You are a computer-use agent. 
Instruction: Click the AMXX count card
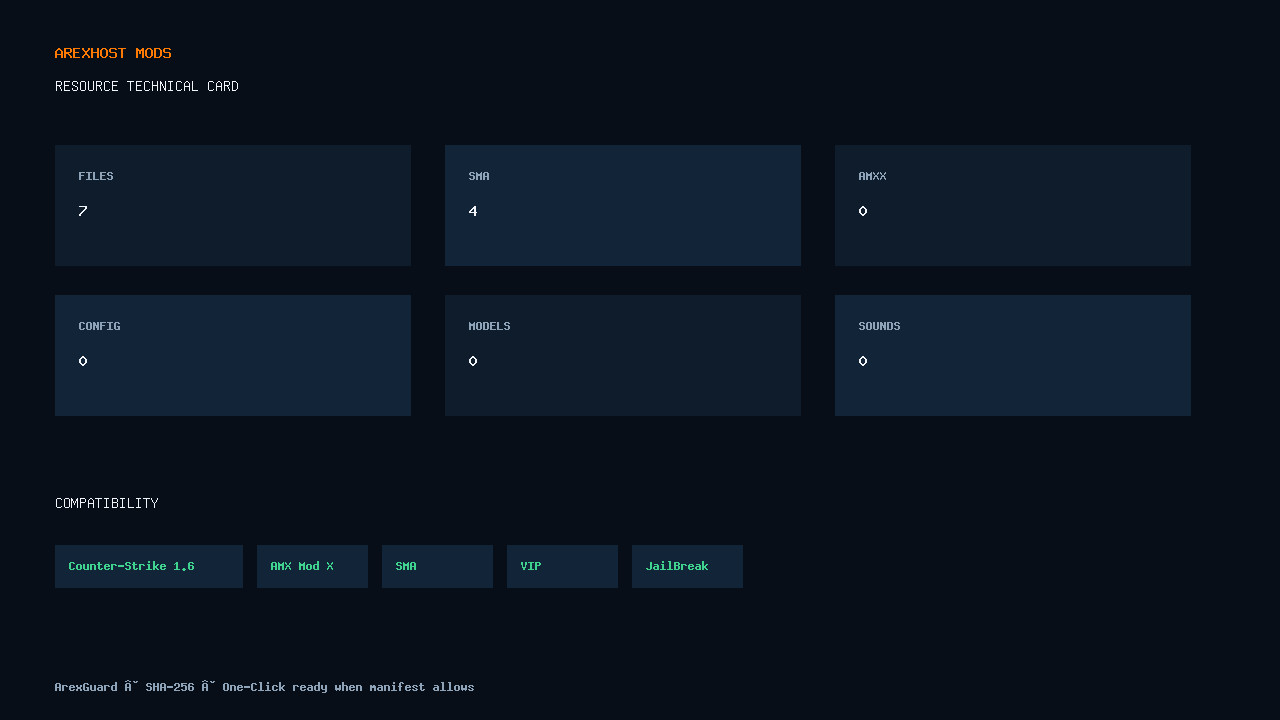click(x=1013, y=205)
